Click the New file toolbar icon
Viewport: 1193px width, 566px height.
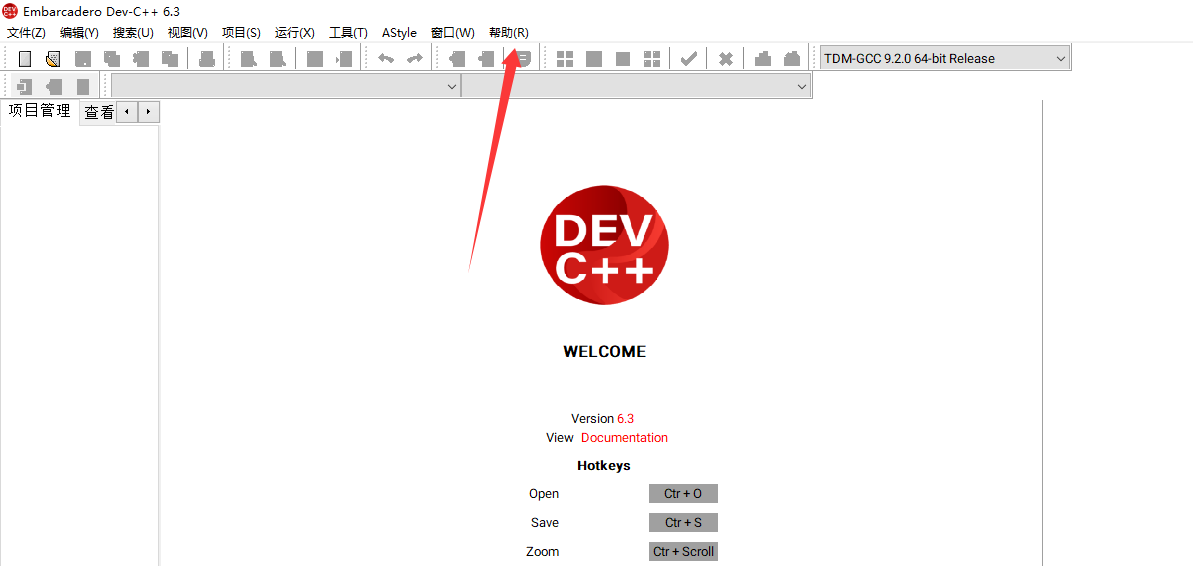(25, 59)
